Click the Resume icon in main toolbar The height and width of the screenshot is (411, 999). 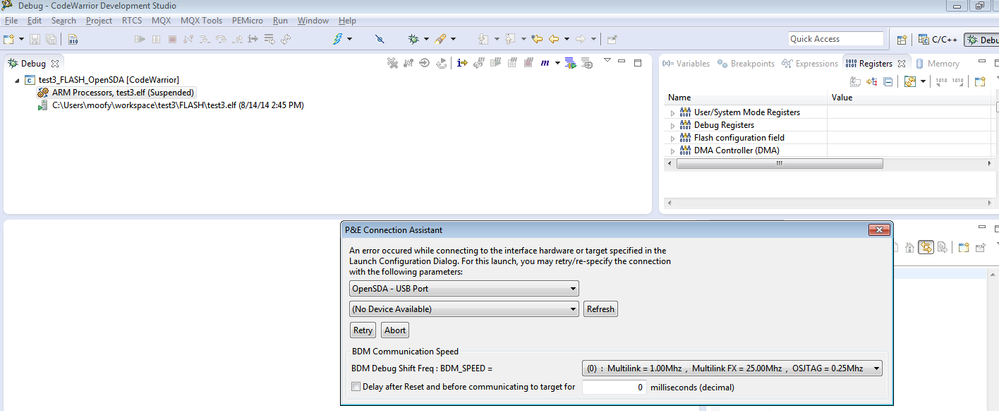tap(140, 39)
